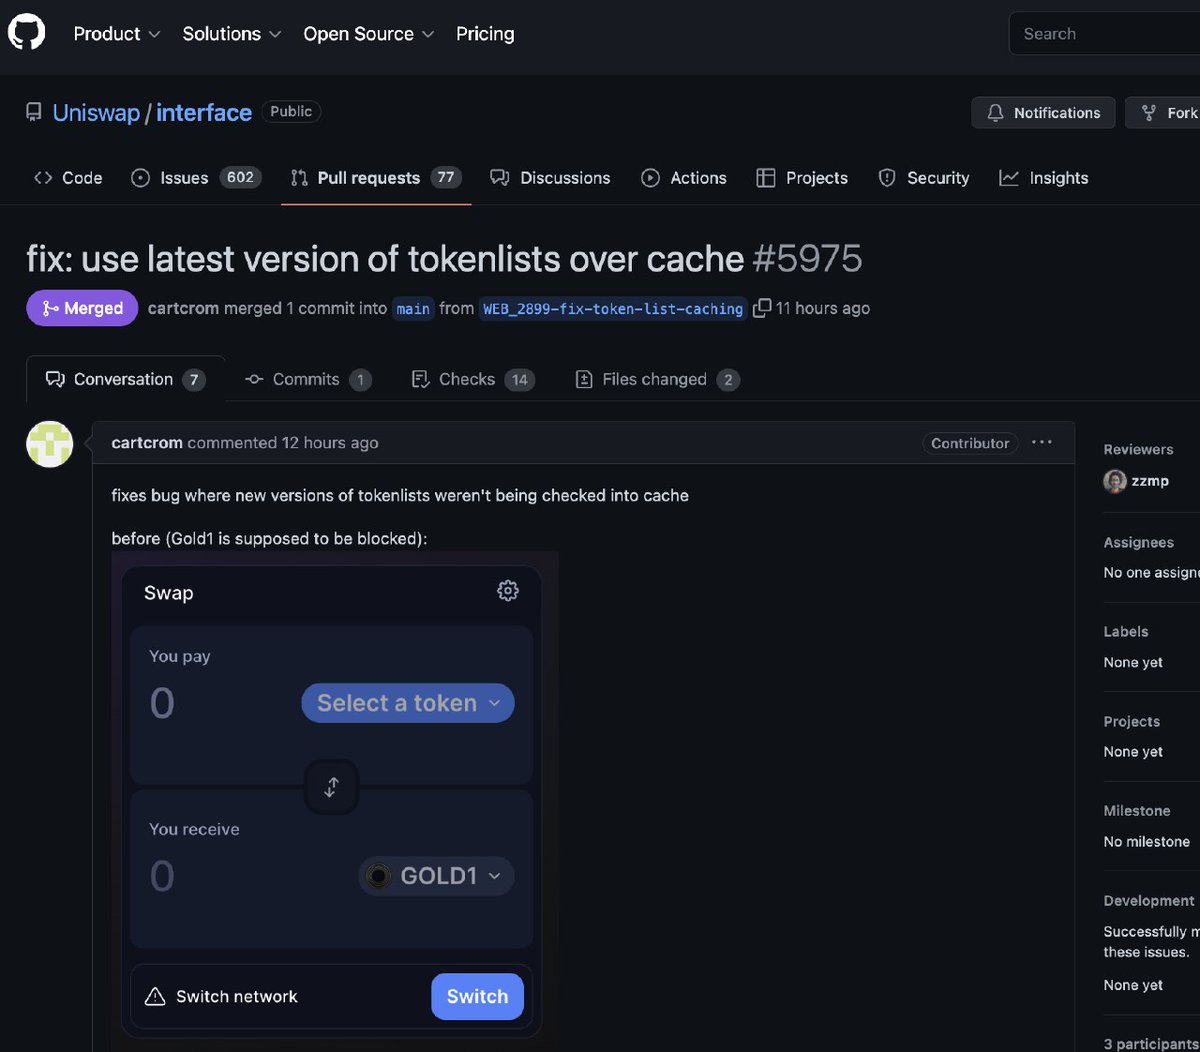Viewport: 1200px width, 1052px height.
Task: Open the Select a token dropdown
Action: click(408, 703)
